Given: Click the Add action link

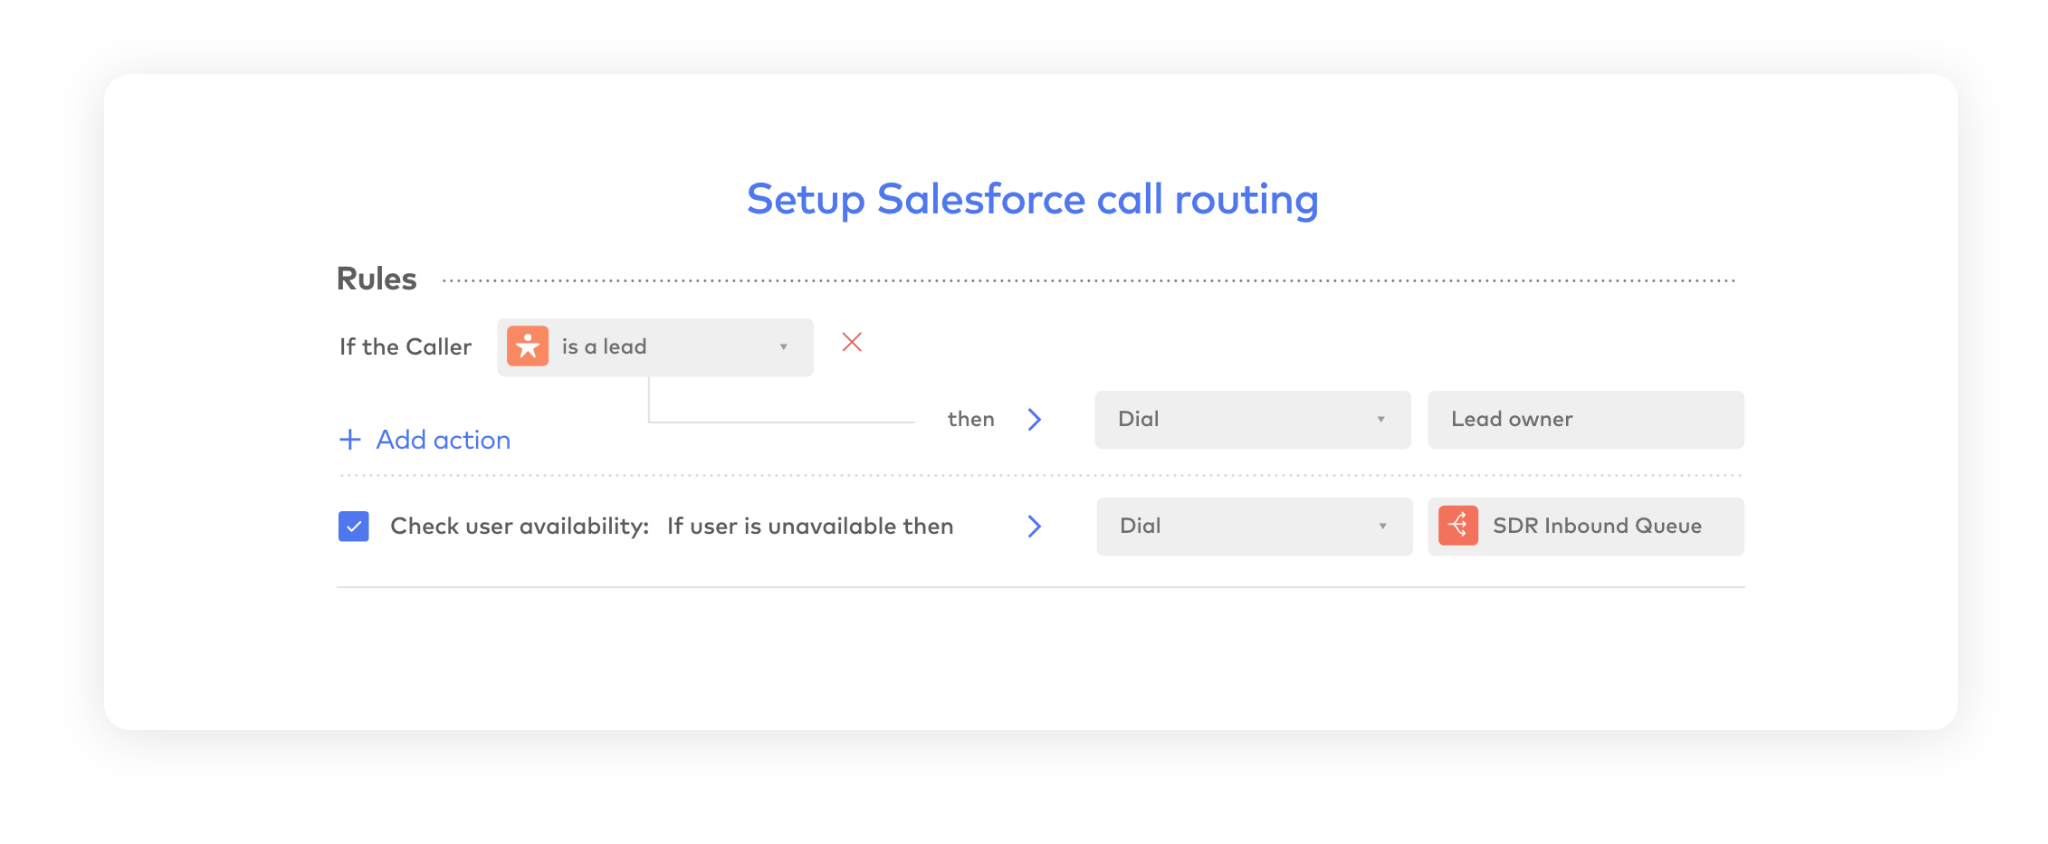Looking at the screenshot, I should pyautogui.click(x=443, y=440).
